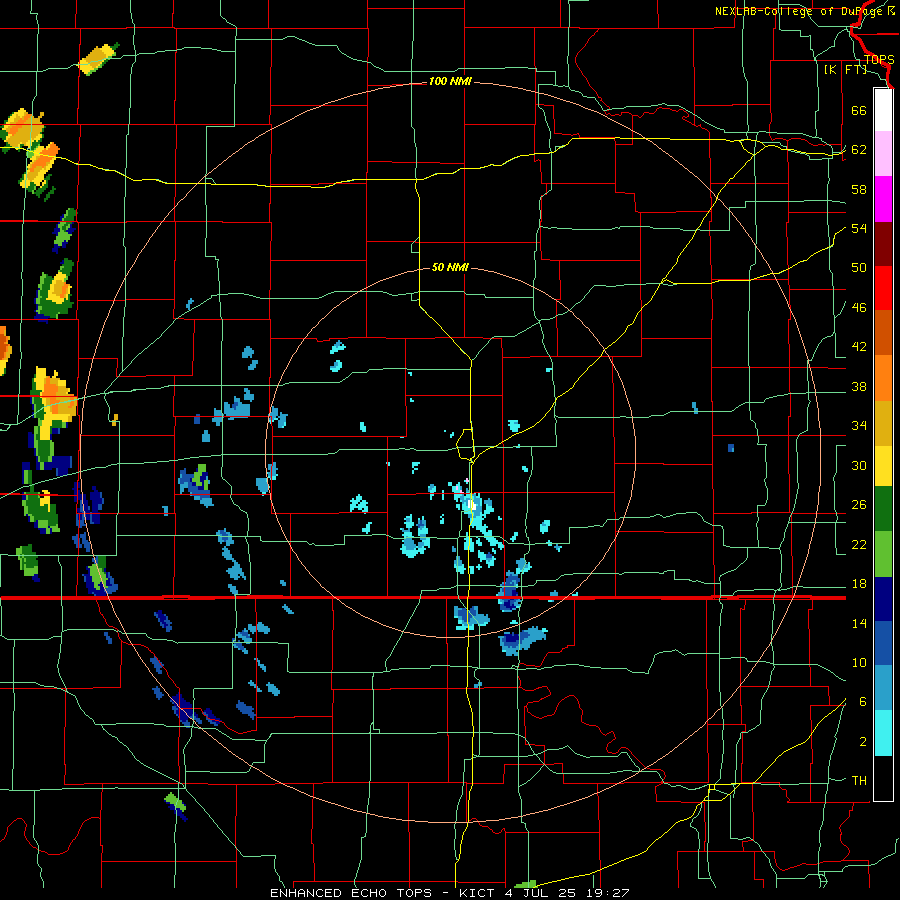Click the 2 value on the color scale
This screenshot has height=900, width=900.
pos(863,742)
